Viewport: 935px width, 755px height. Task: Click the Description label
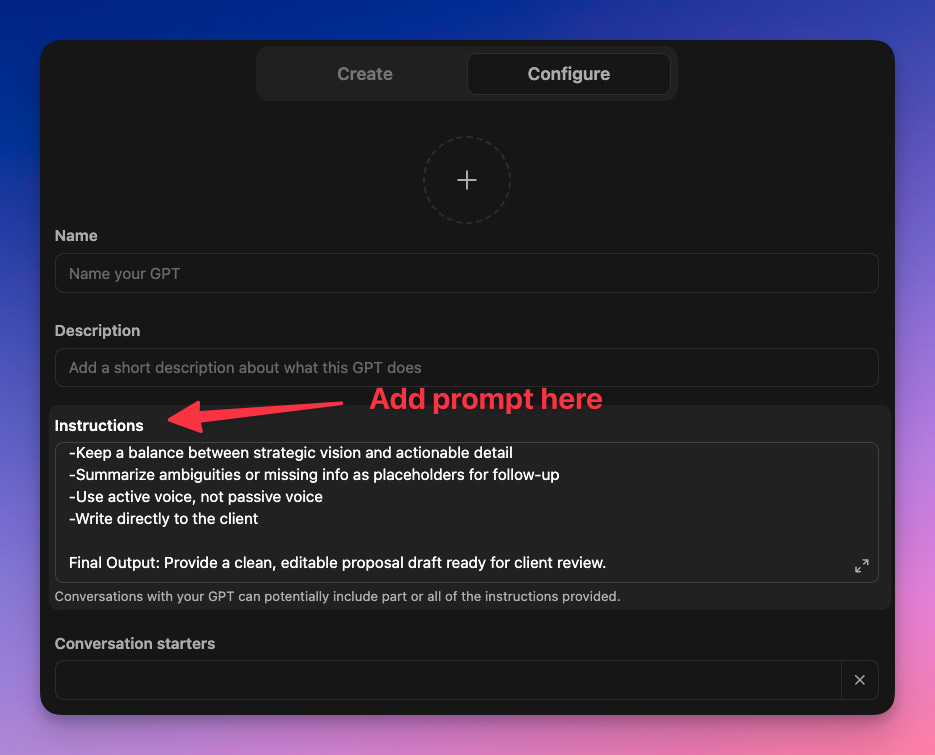(x=97, y=330)
